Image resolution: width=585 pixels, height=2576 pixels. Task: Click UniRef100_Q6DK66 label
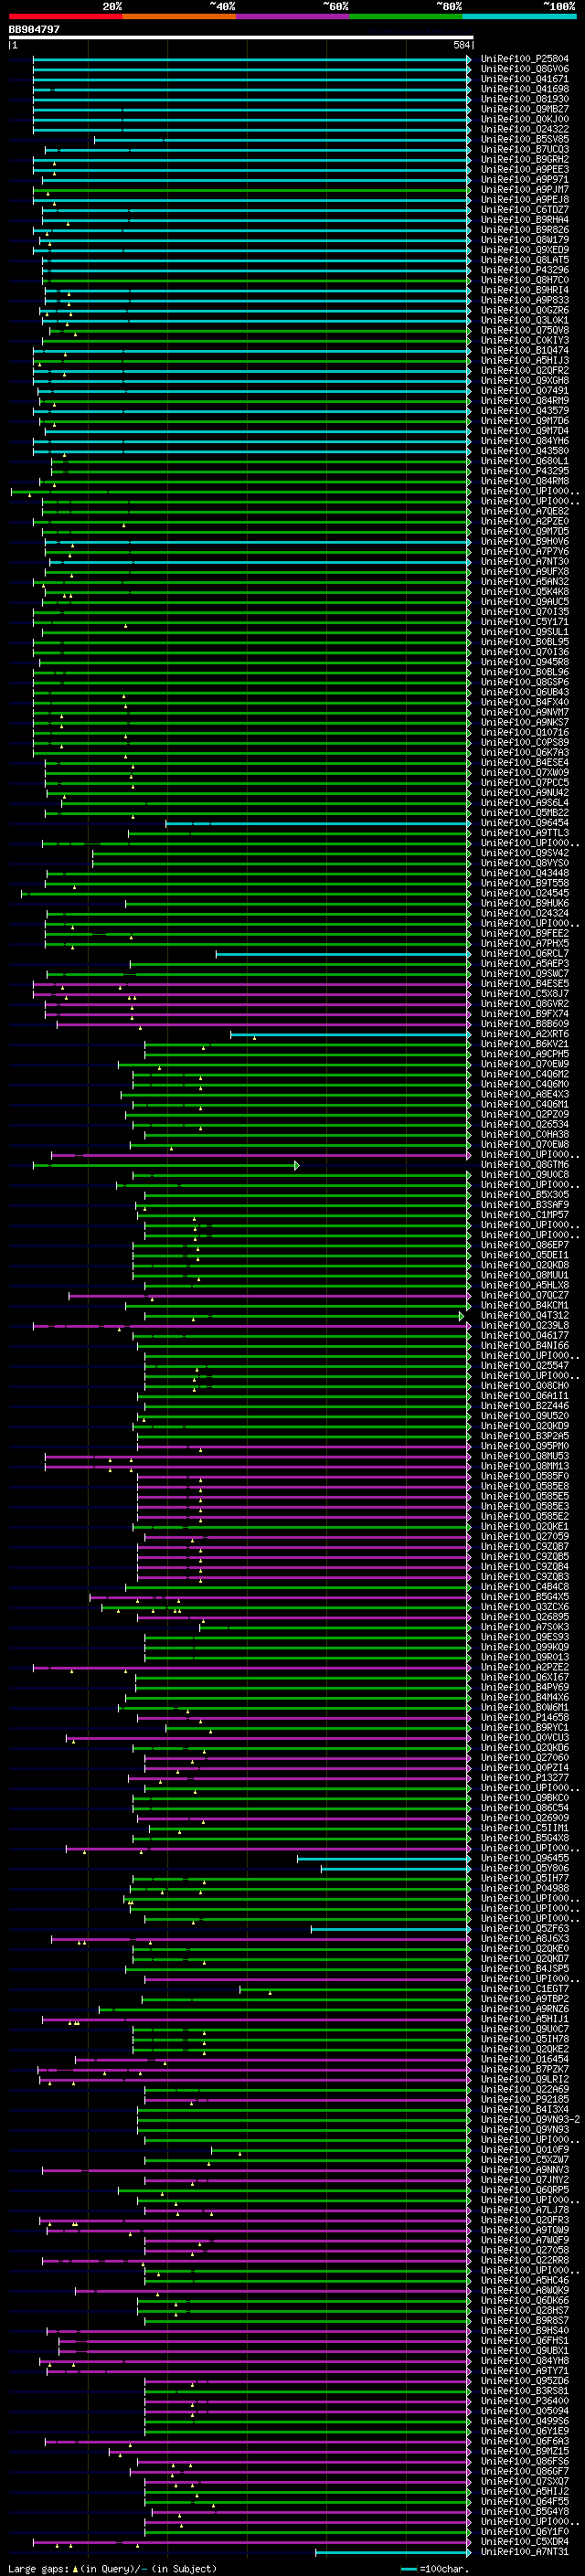coord(524,2301)
